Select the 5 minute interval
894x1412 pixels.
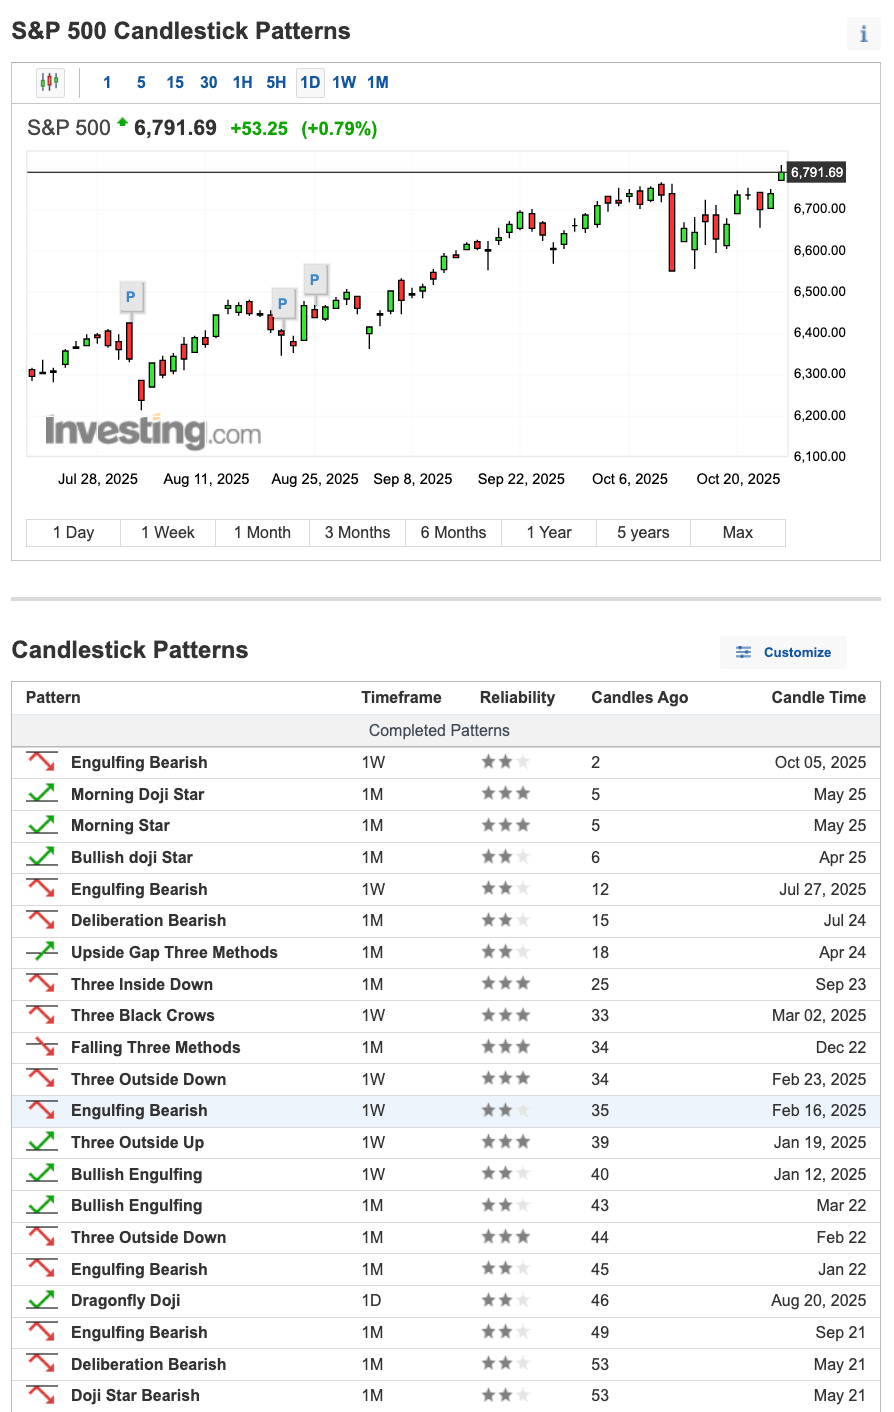coord(141,82)
